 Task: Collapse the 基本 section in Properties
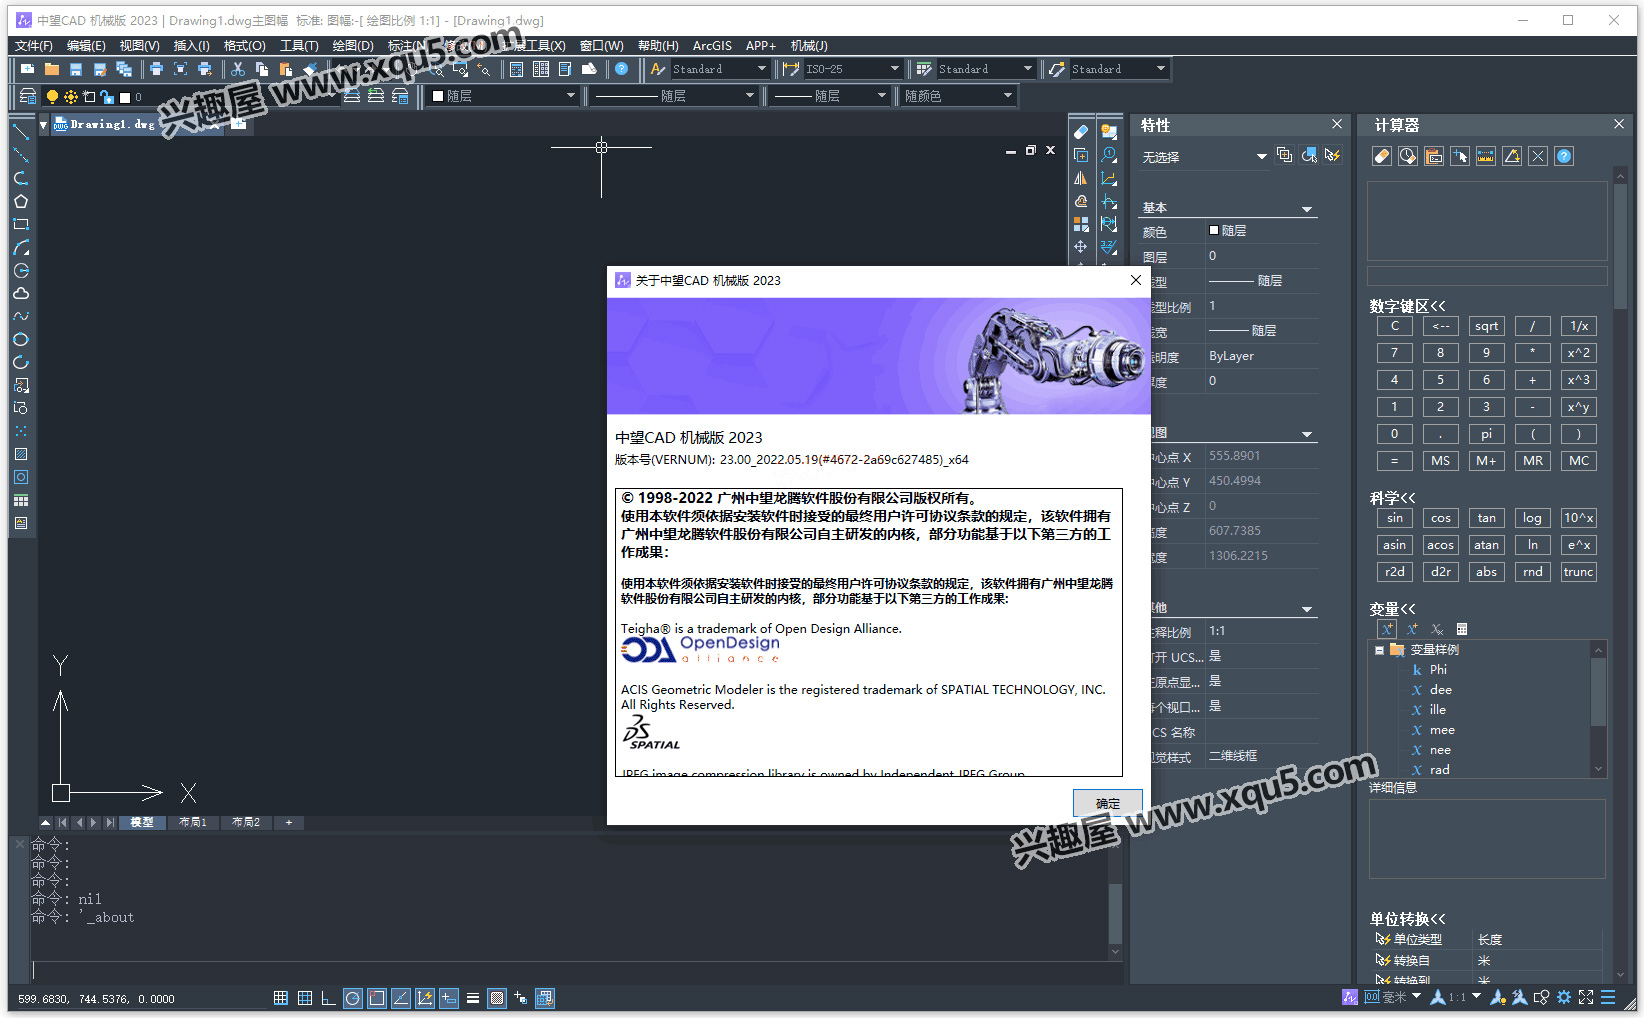(x=1307, y=209)
